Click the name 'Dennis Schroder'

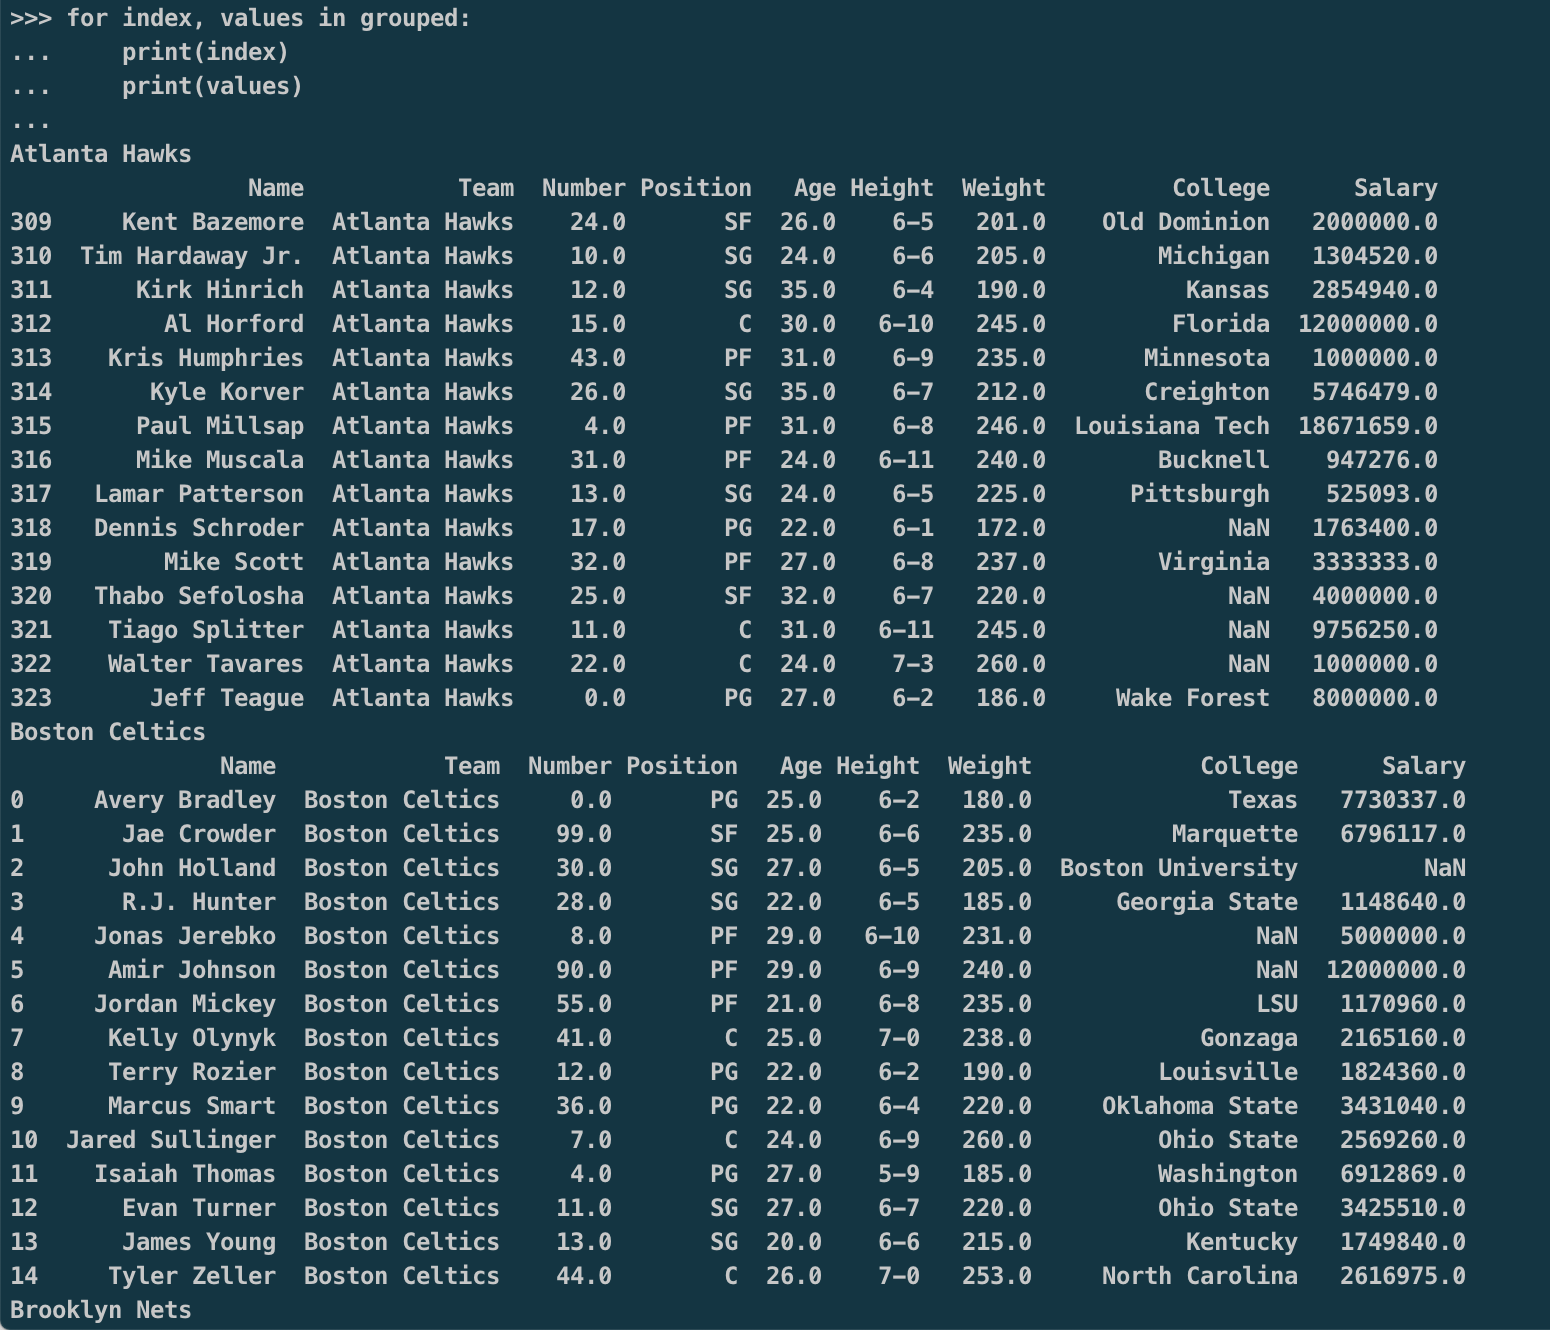[199, 528]
